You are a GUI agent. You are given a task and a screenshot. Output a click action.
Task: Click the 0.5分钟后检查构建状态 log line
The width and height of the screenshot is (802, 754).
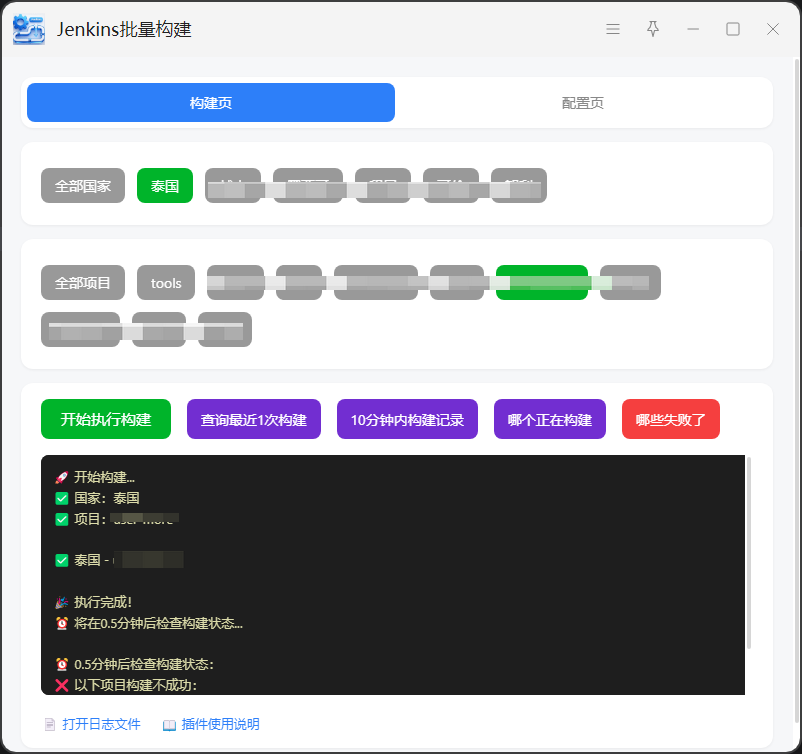[x=135, y=664]
